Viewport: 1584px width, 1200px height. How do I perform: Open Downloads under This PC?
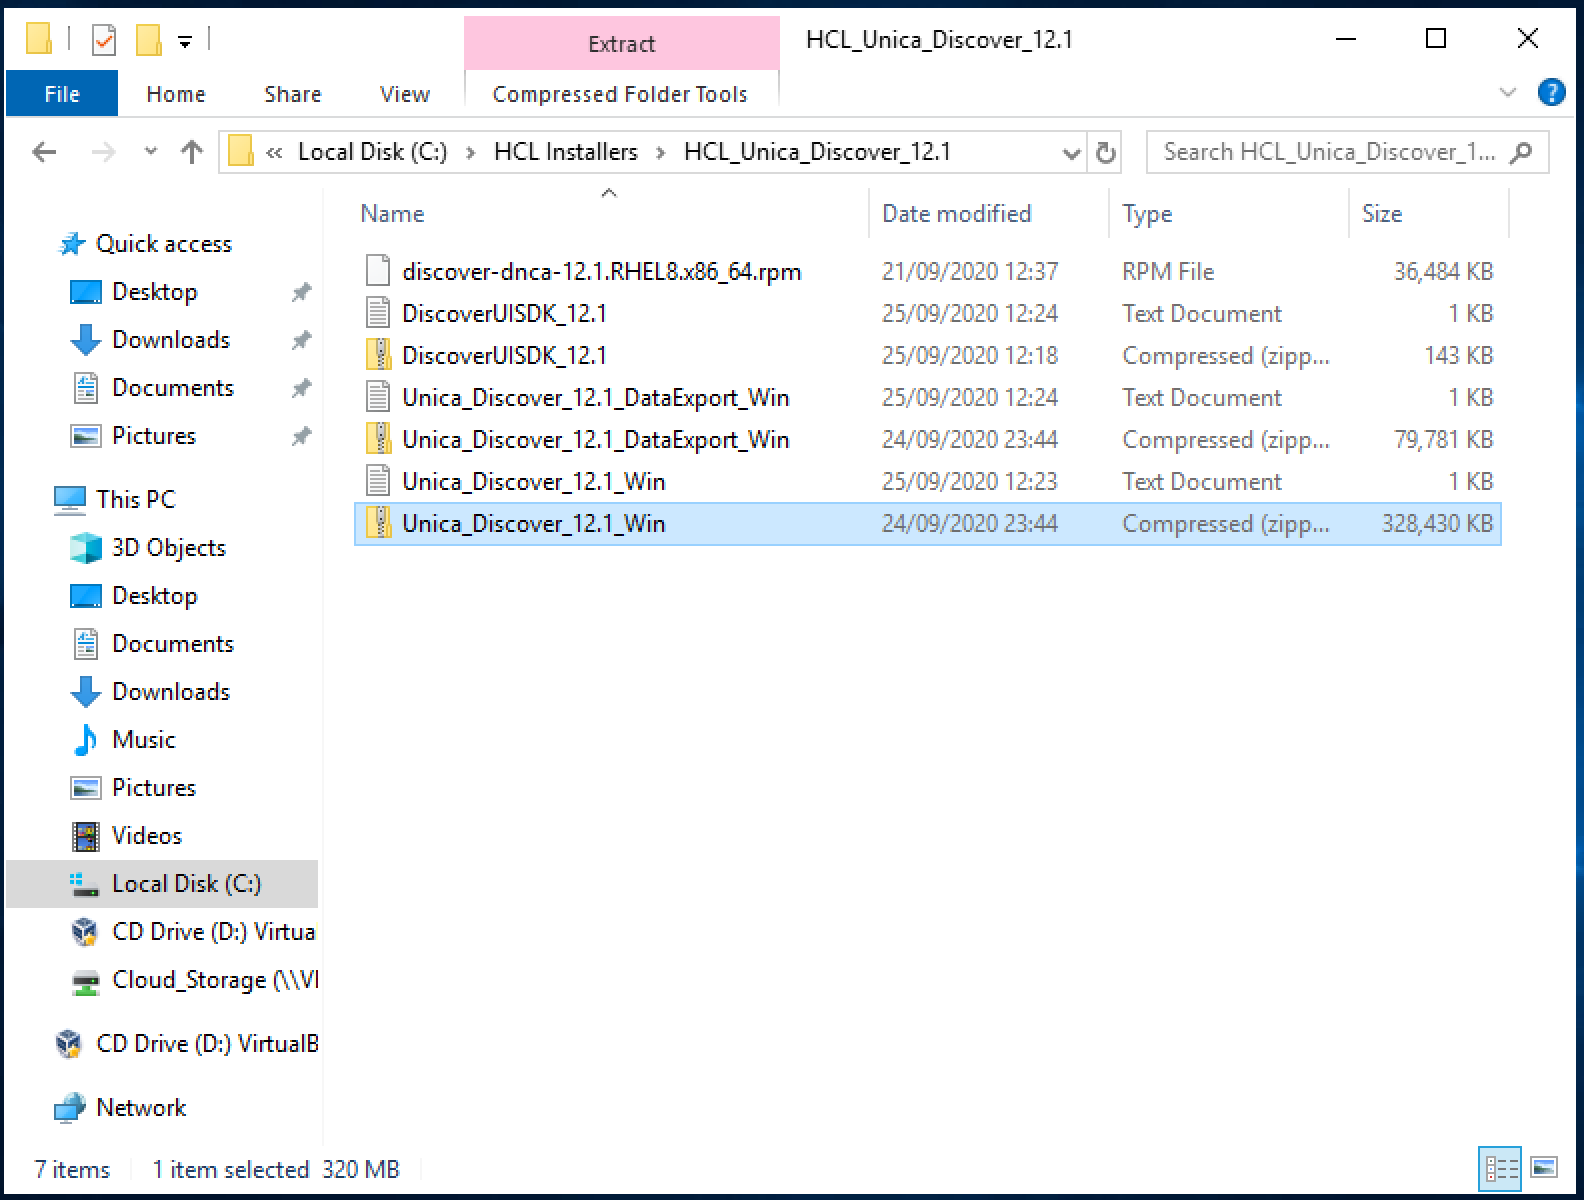tap(170, 692)
